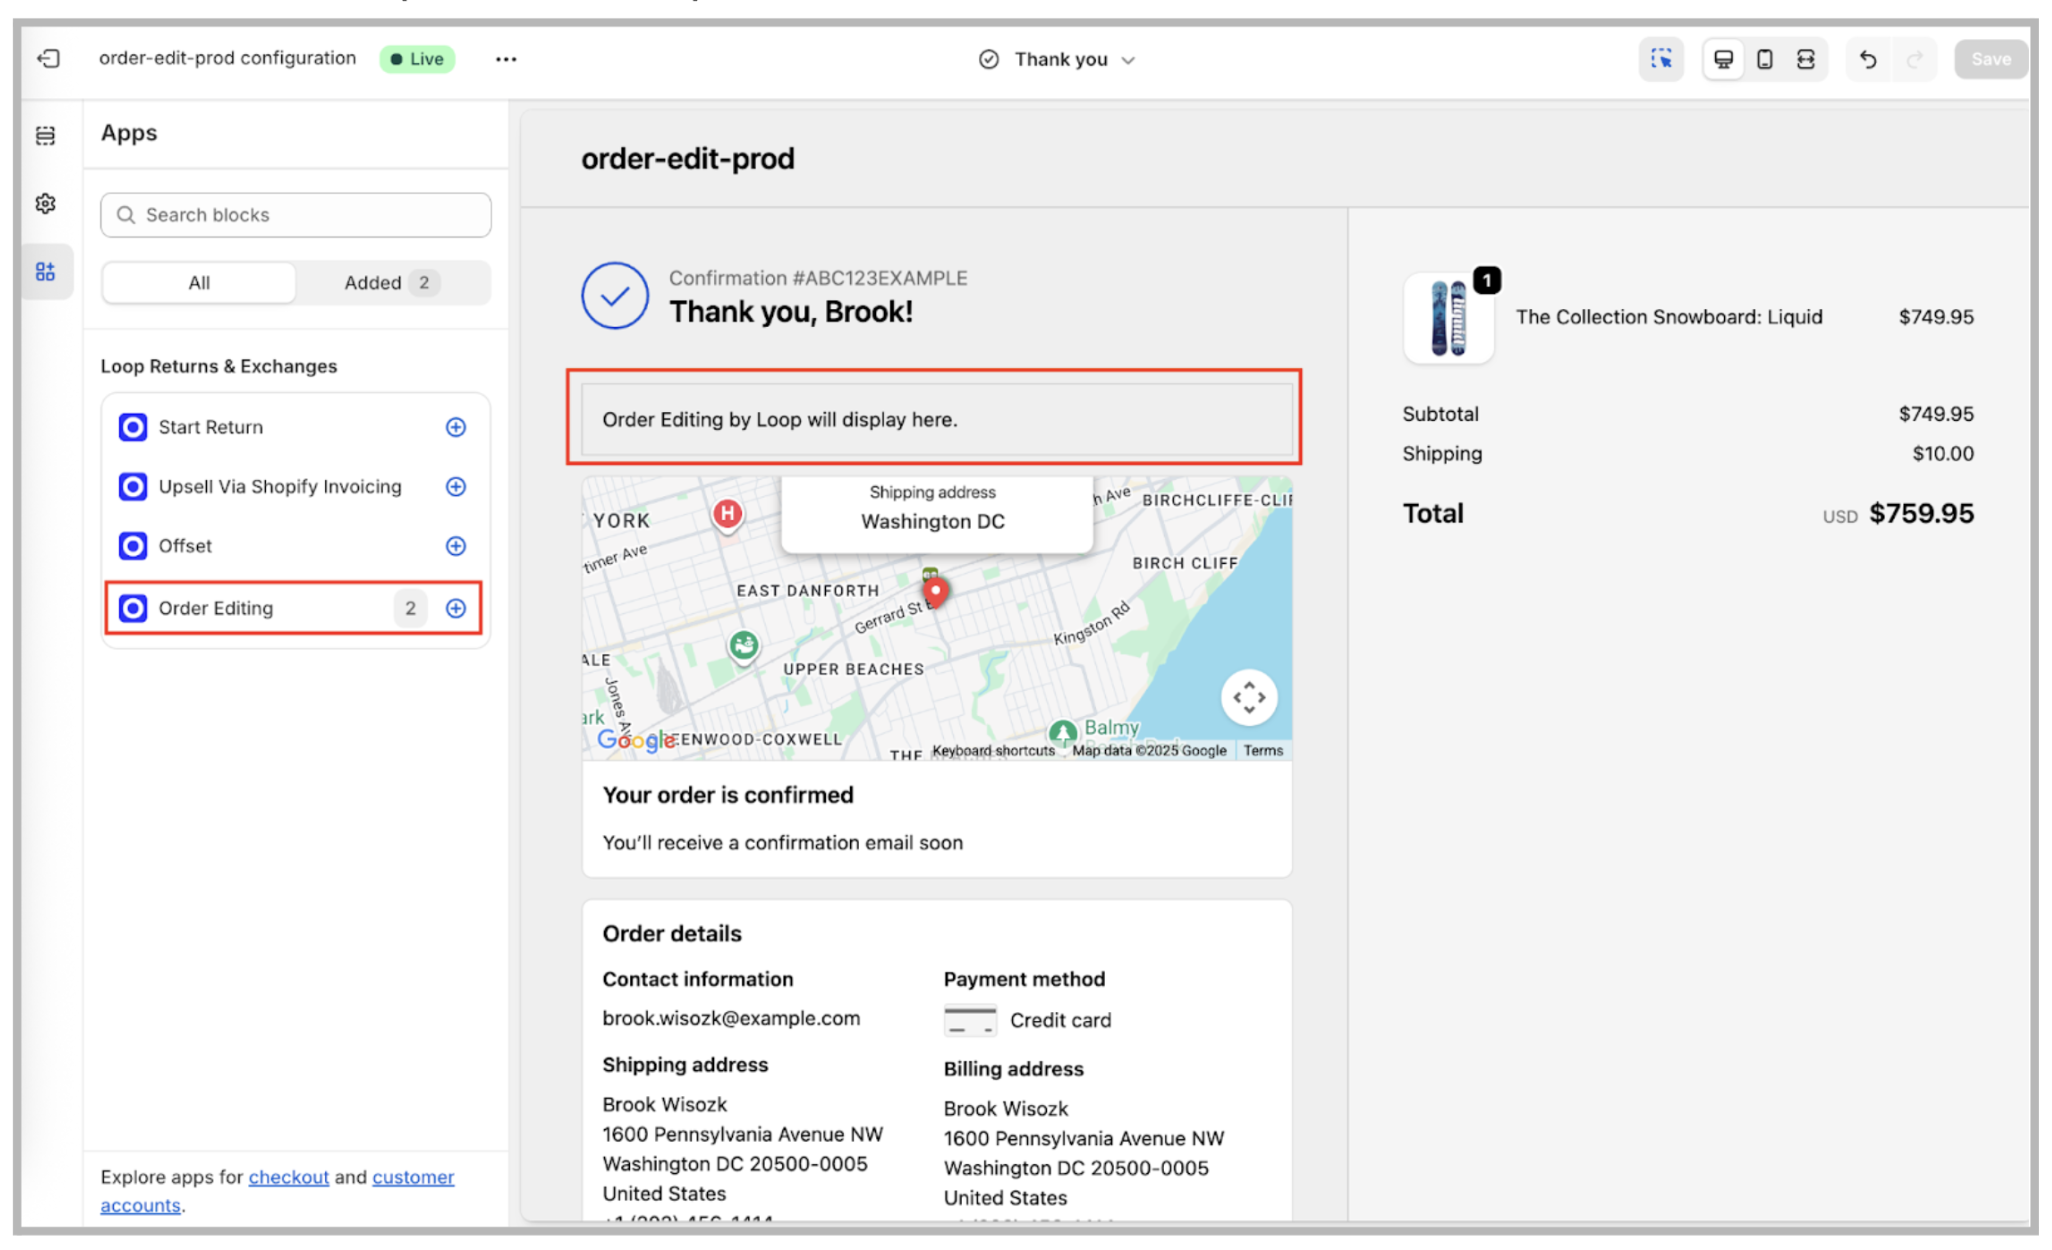Switch to the Added tab
This screenshot has height=1250, width=2052.
pos(388,283)
